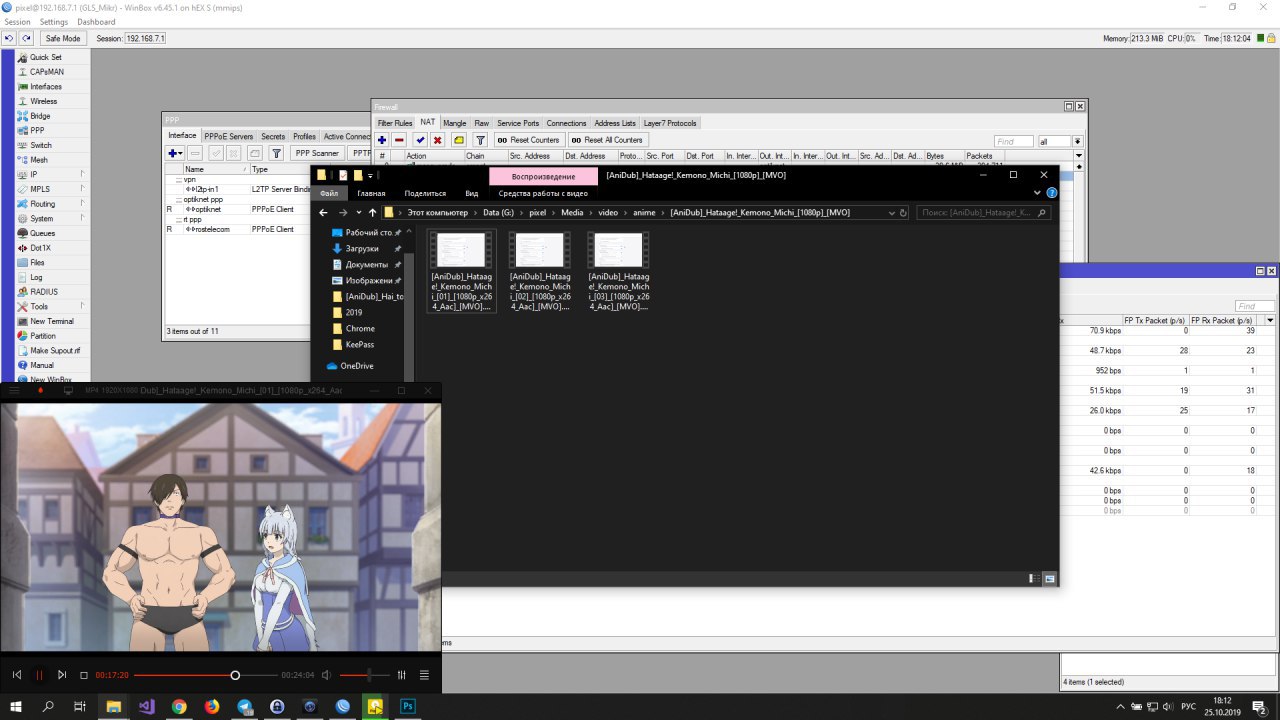Open the Partition section

coord(42,336)
